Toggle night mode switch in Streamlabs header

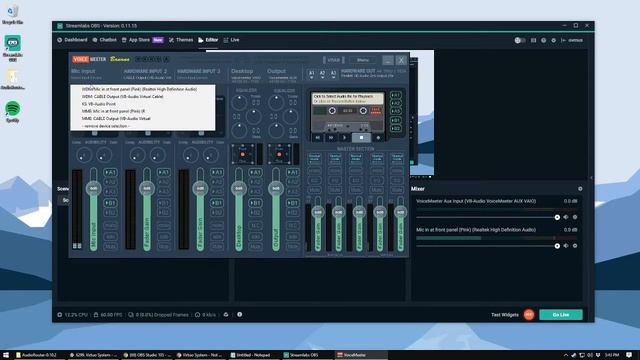pyautogui.click(x=520, y=40)
